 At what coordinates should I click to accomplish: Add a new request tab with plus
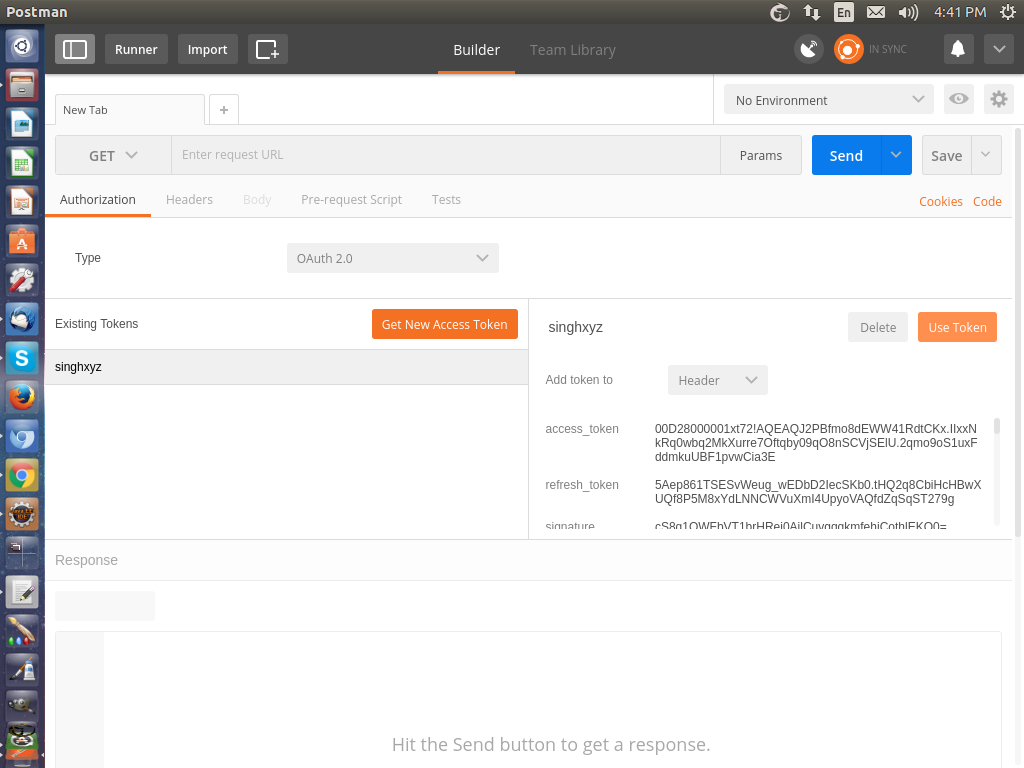click(224, 110)
